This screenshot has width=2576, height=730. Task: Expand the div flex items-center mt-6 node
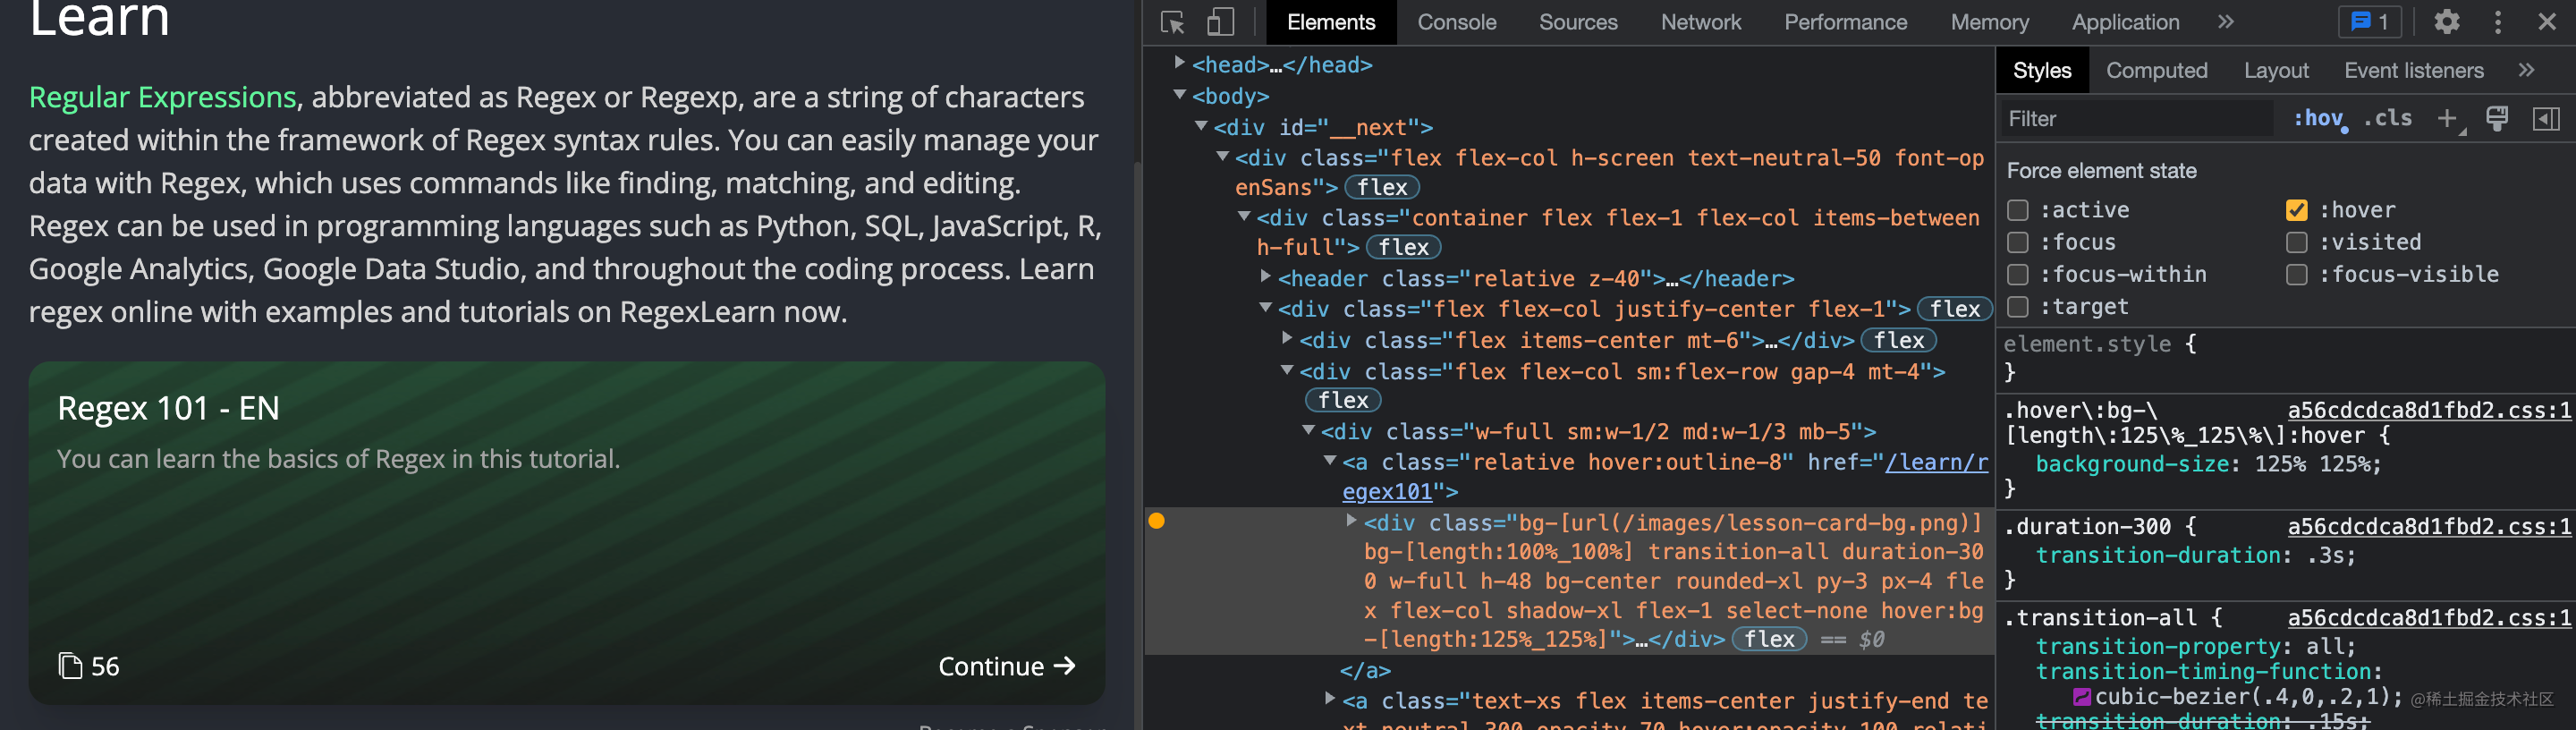1287,338
